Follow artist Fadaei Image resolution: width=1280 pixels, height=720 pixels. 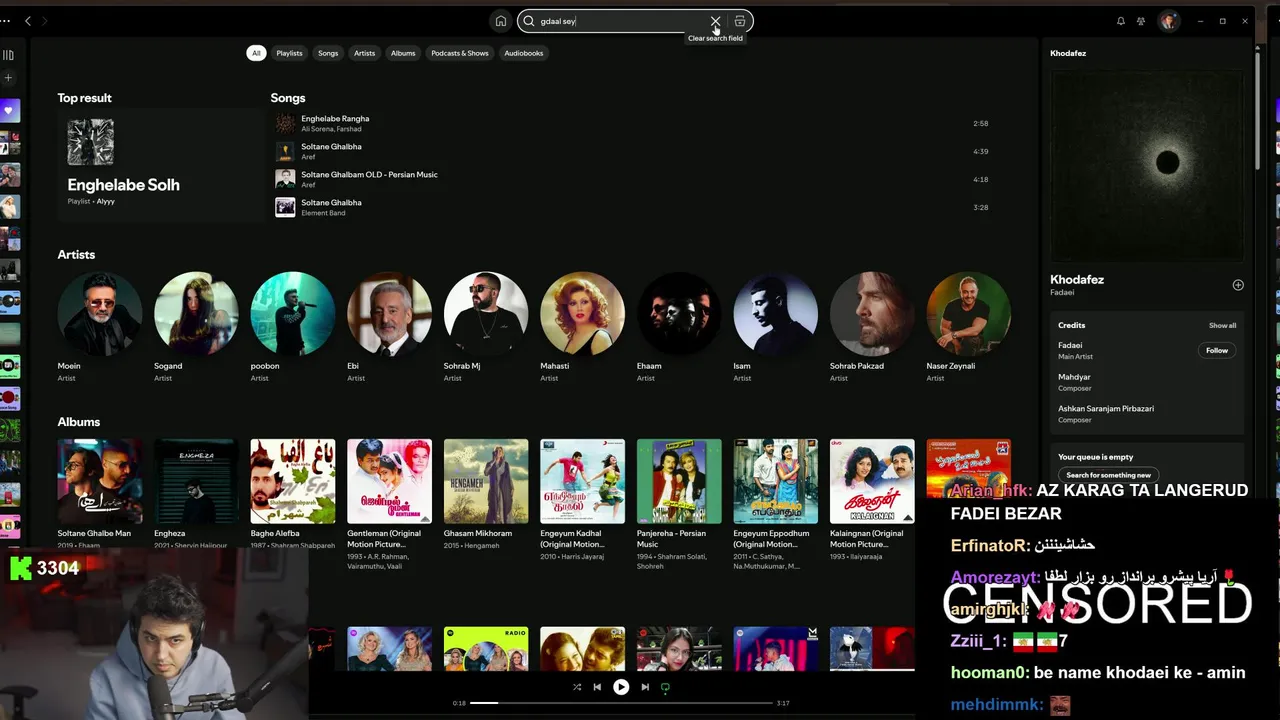(x=1217, y=351)
